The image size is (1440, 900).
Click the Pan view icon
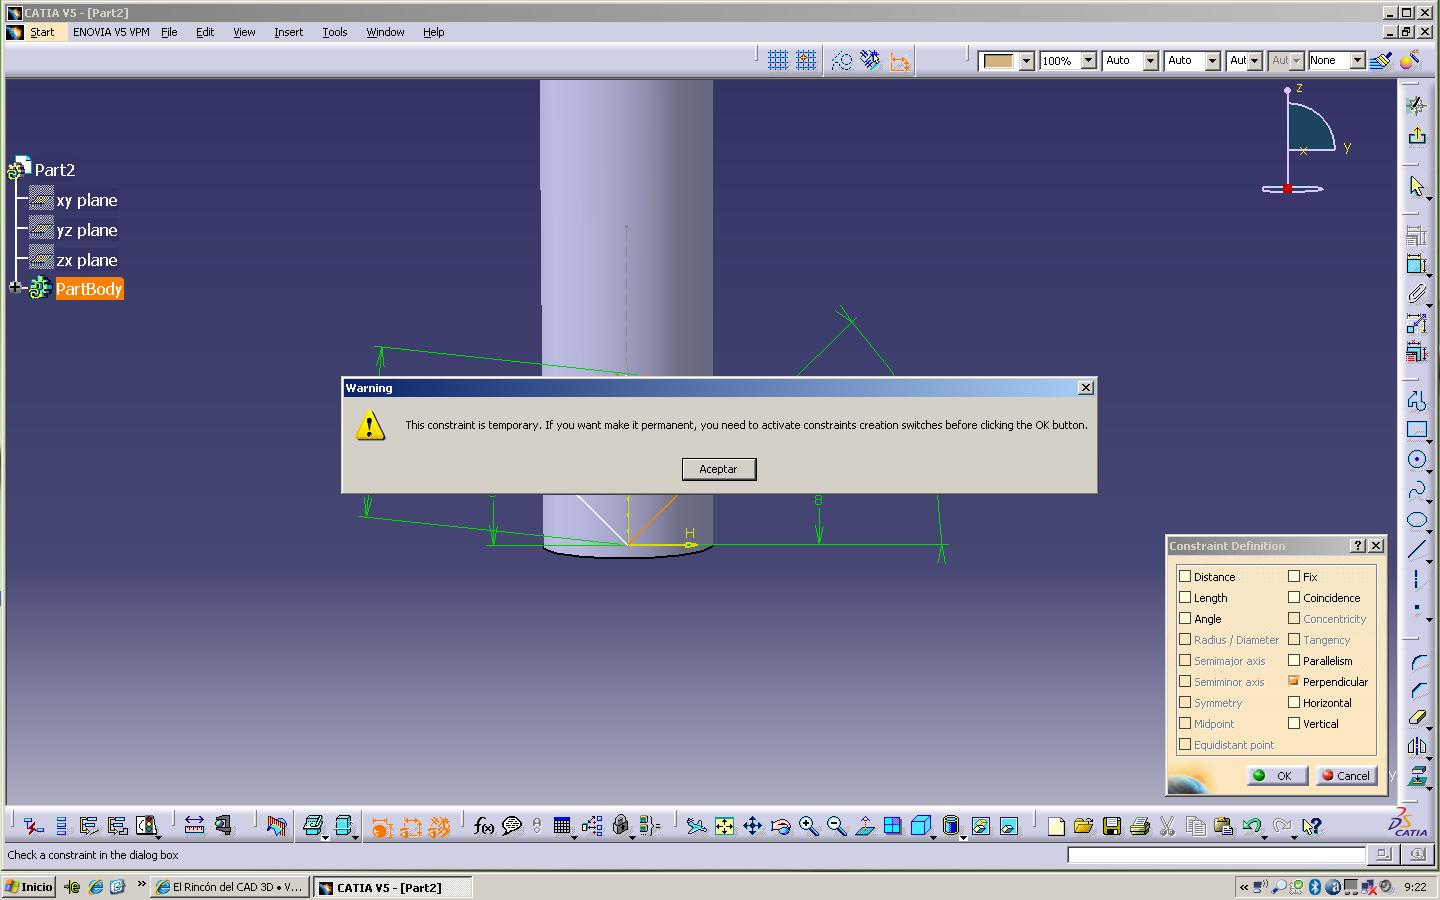pyautogui.click(x=752, y=826)
